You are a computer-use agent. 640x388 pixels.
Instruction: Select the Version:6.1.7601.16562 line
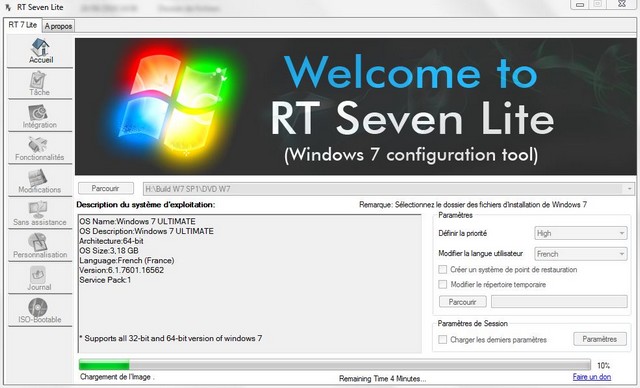coord(122,270)
